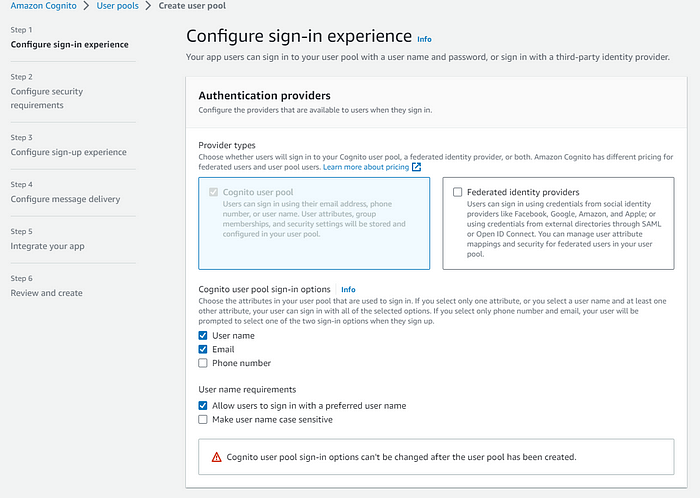Select Step 3 Configure sign-up experience
This screenshot has height=498, width=700.
[x=68, y=152]
